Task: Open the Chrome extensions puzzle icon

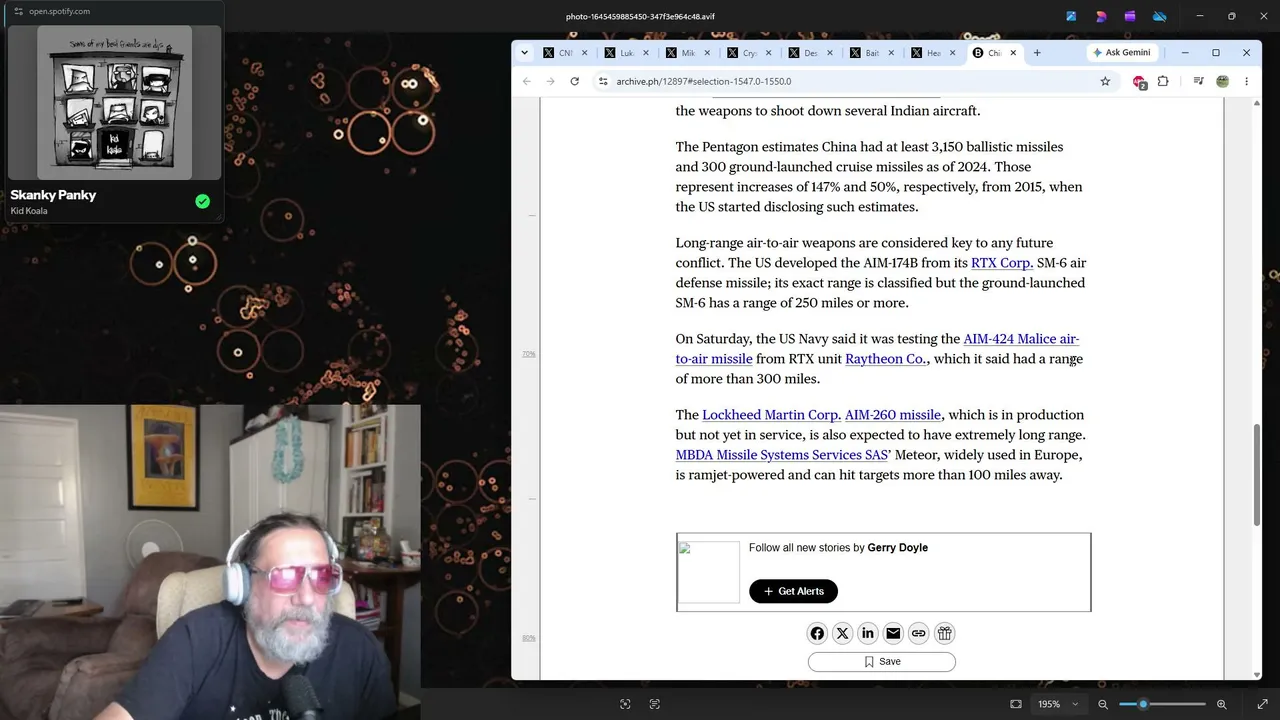Action: (x=1163, y=81)
